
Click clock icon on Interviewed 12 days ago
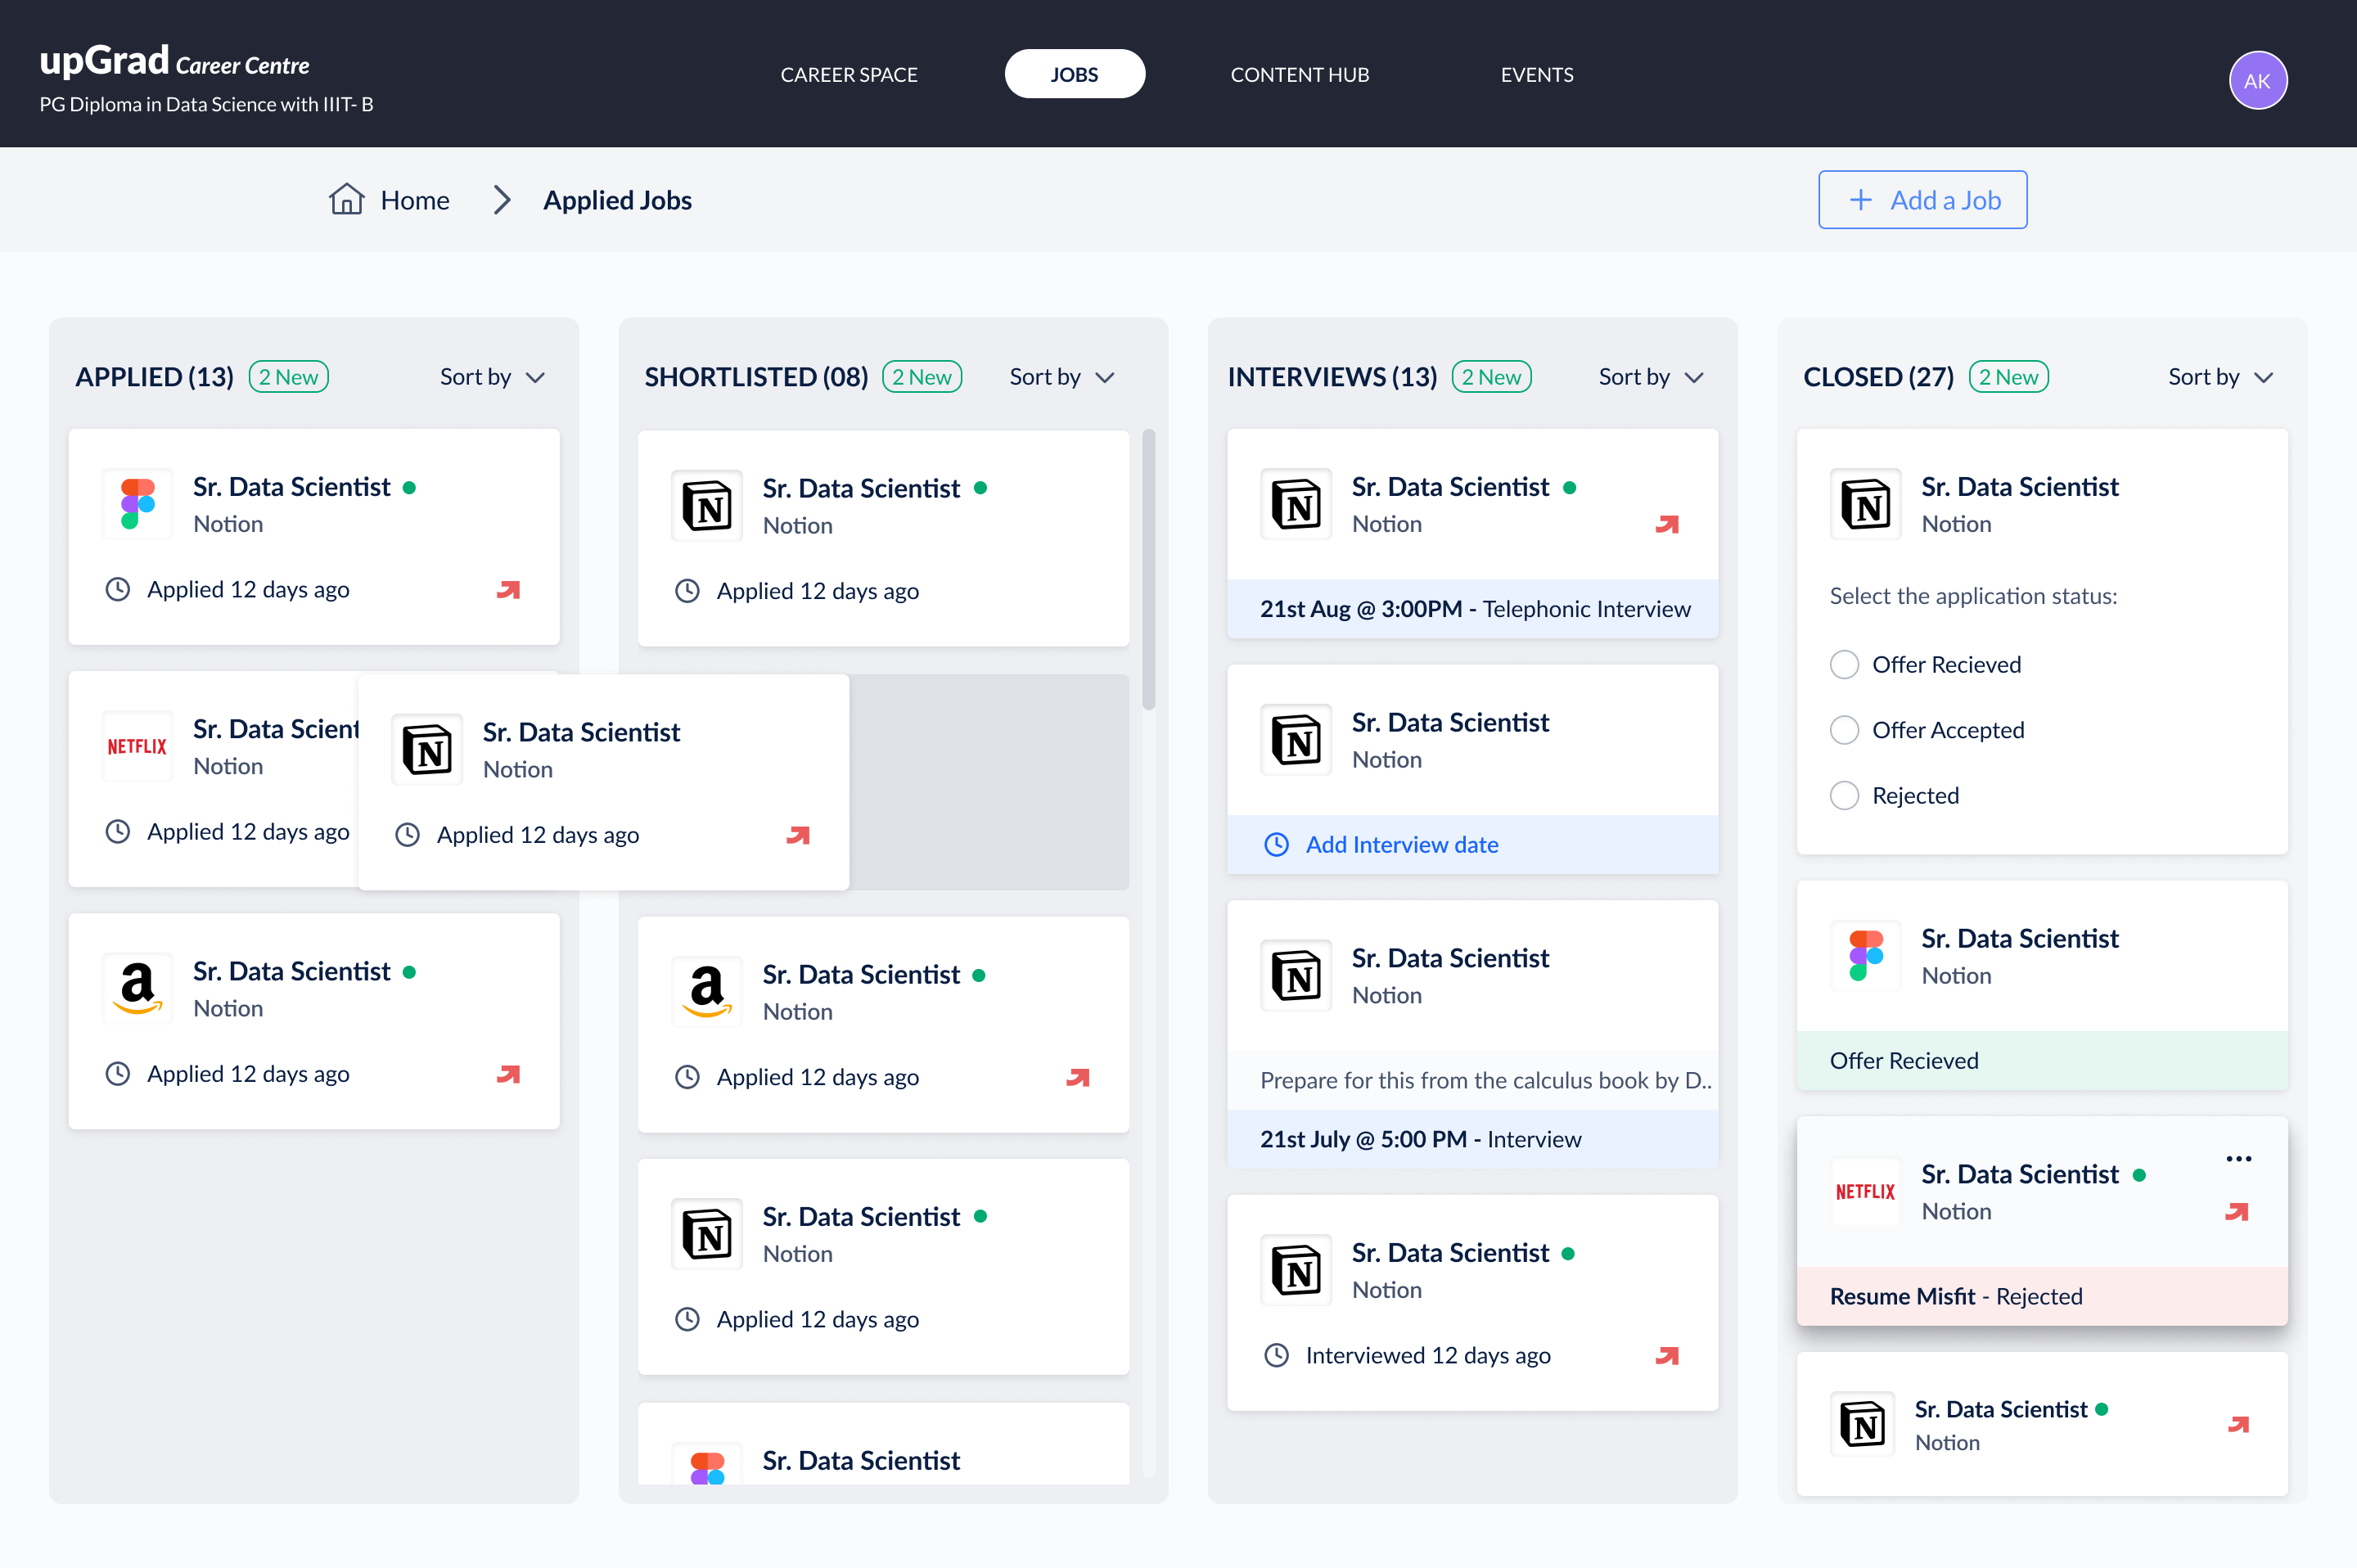click(x=1276, y=1355)
